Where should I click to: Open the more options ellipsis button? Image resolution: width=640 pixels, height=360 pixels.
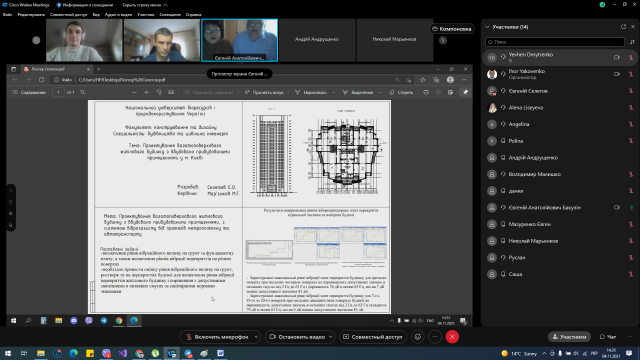(x=435, y=337)
